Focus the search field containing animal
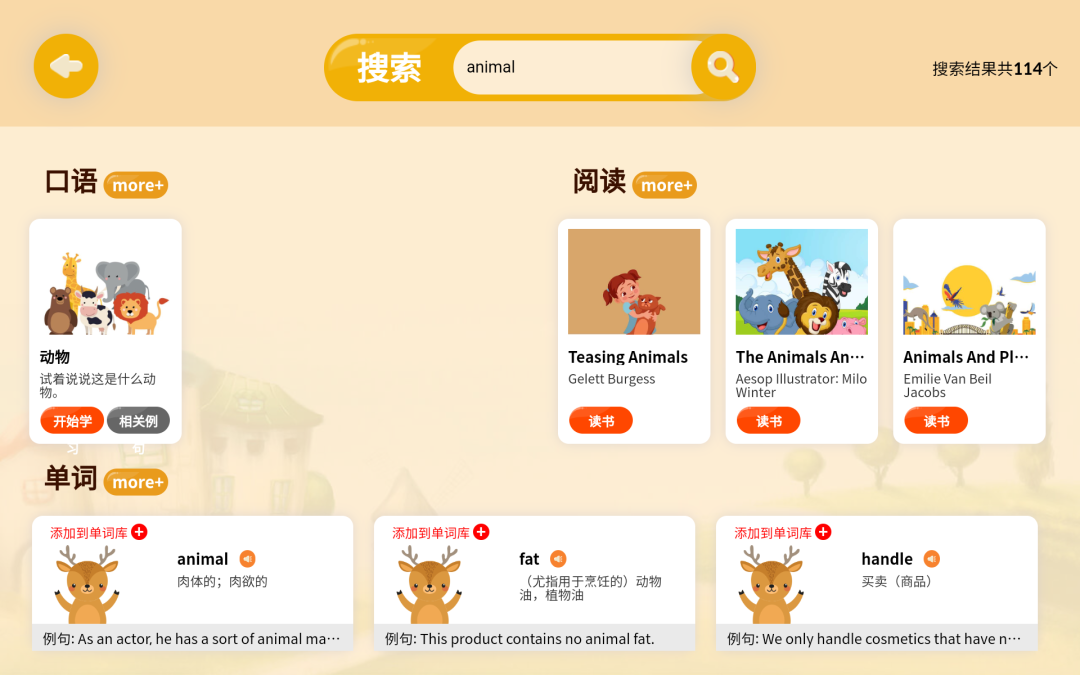1080x675 pixels. [573, 67]
